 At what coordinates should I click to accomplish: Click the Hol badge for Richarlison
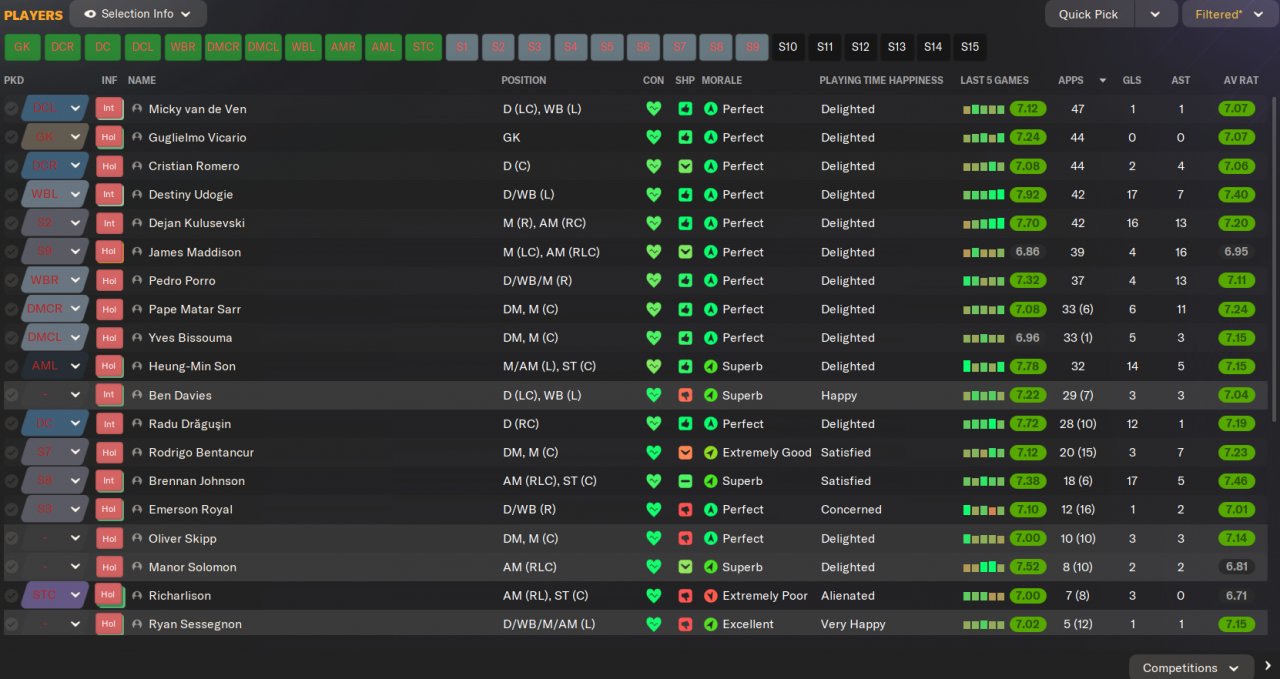[x=109, y=596]
